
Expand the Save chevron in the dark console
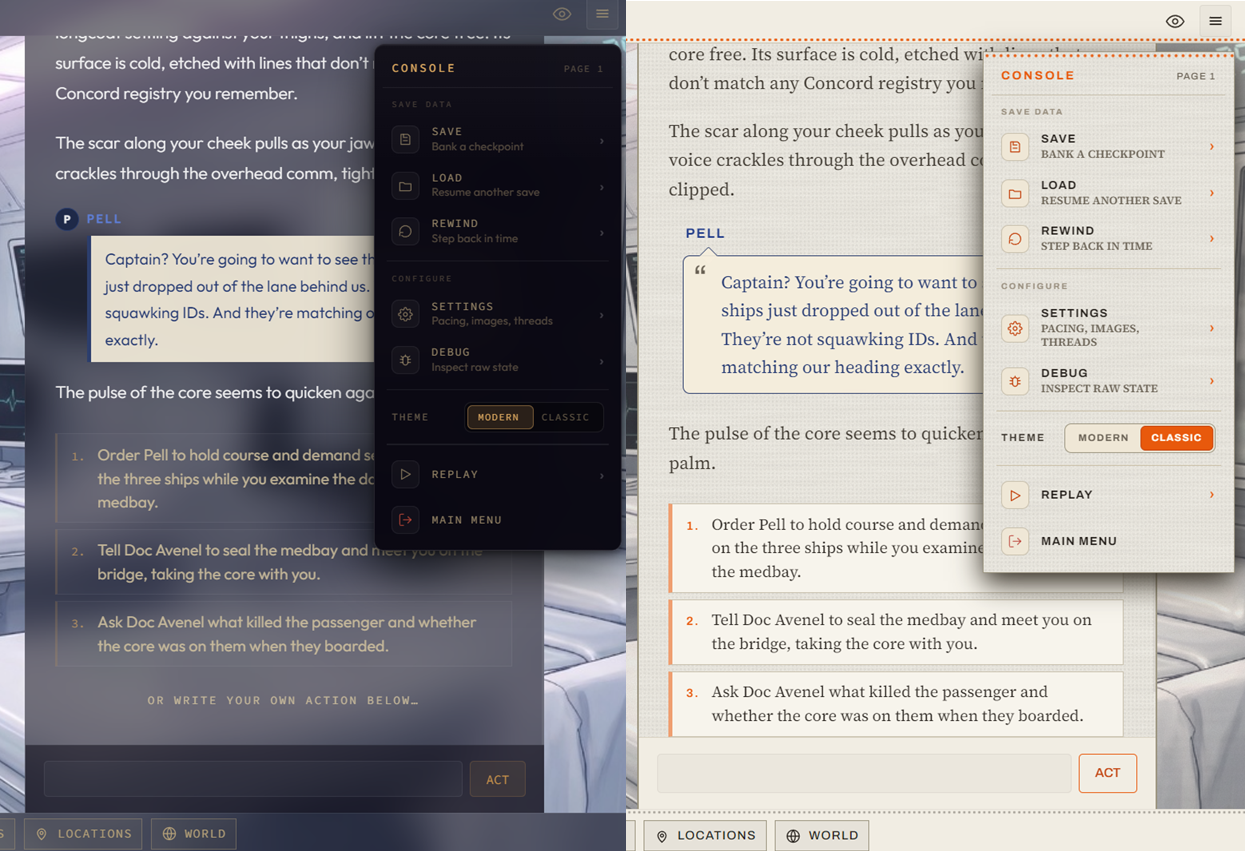601,141
